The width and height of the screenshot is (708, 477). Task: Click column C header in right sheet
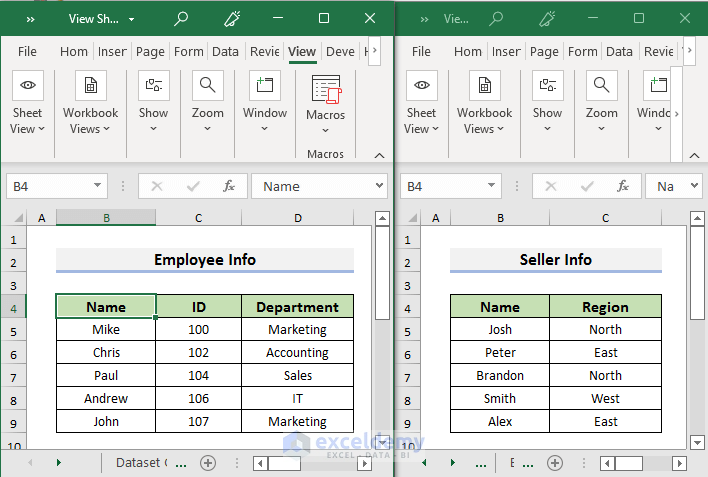(606, 218)
